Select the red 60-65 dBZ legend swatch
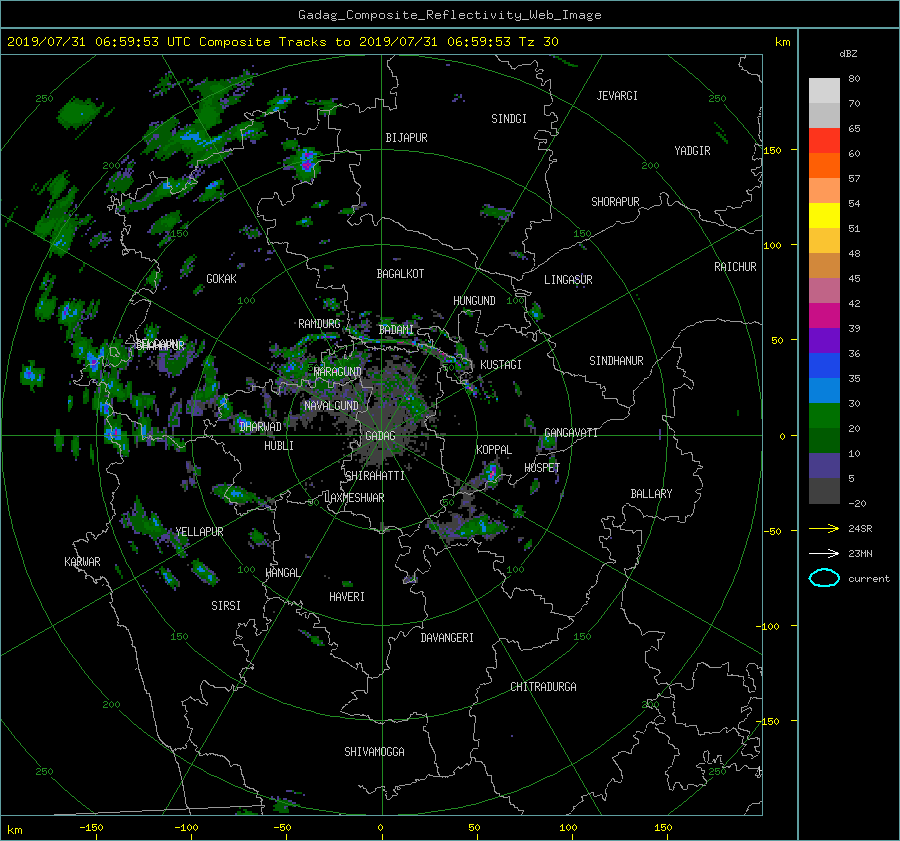 coord(824,141)
